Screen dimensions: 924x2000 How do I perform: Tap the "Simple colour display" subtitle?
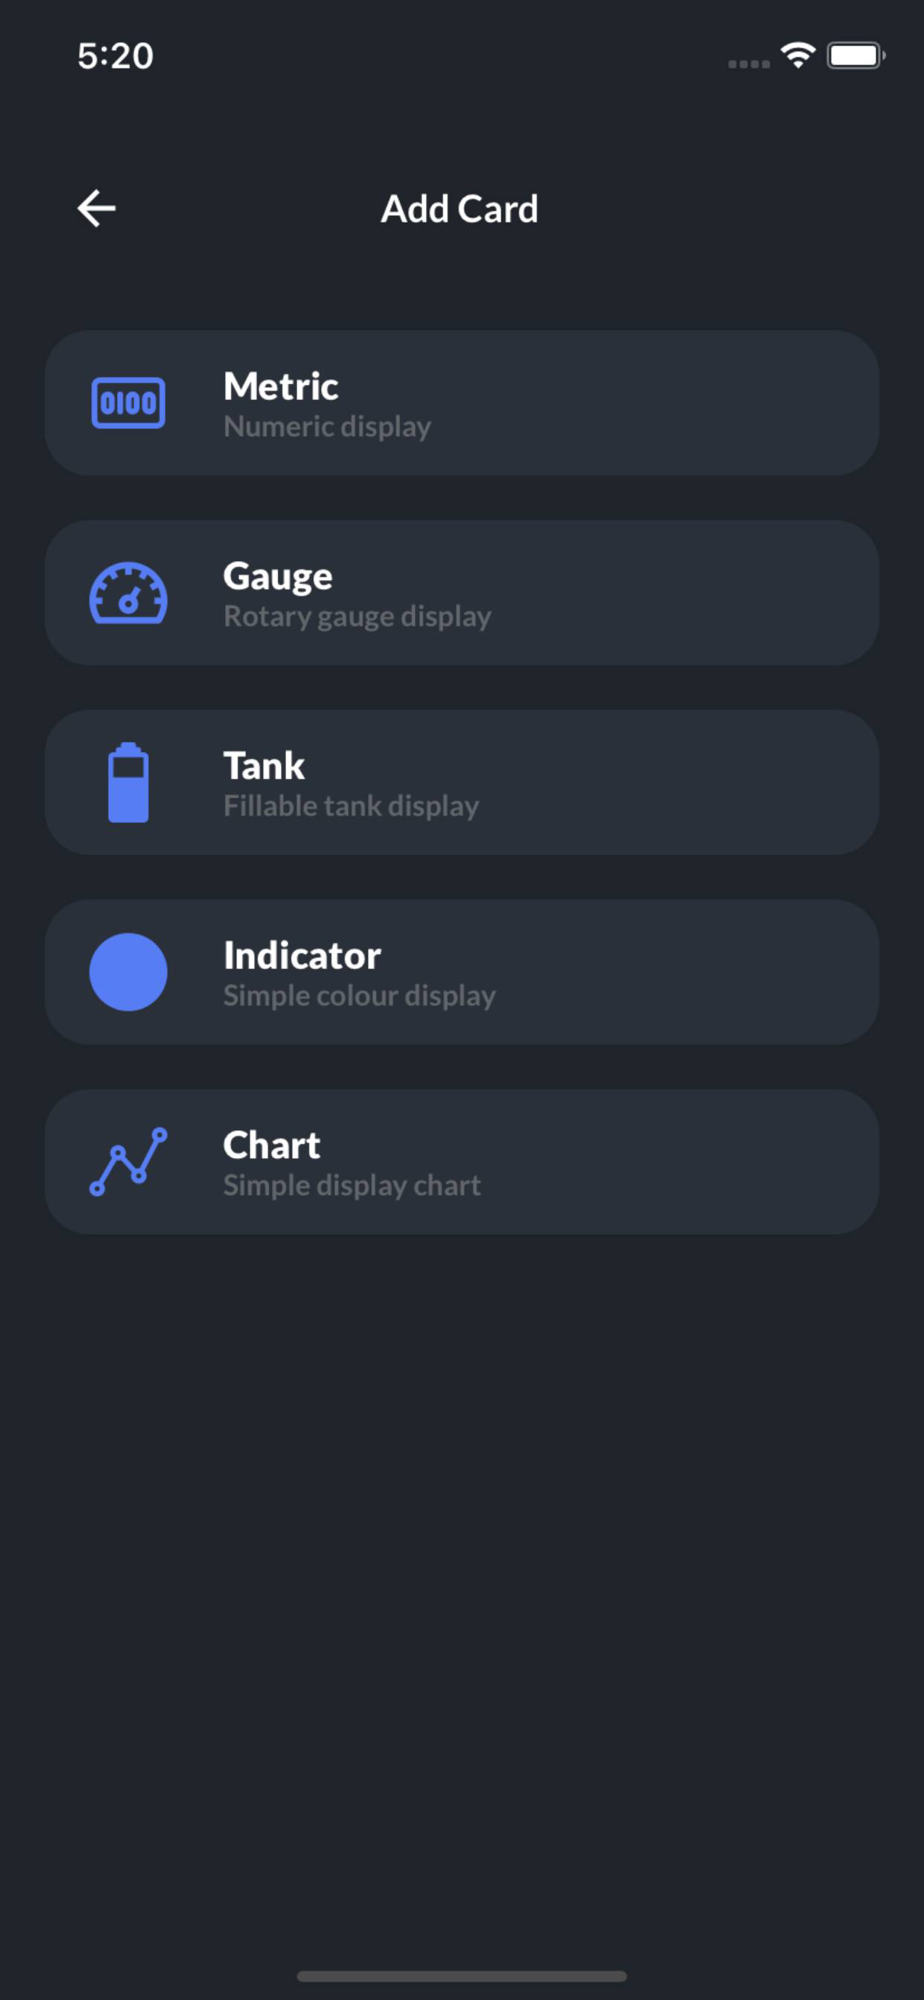(x=359, y=996)
